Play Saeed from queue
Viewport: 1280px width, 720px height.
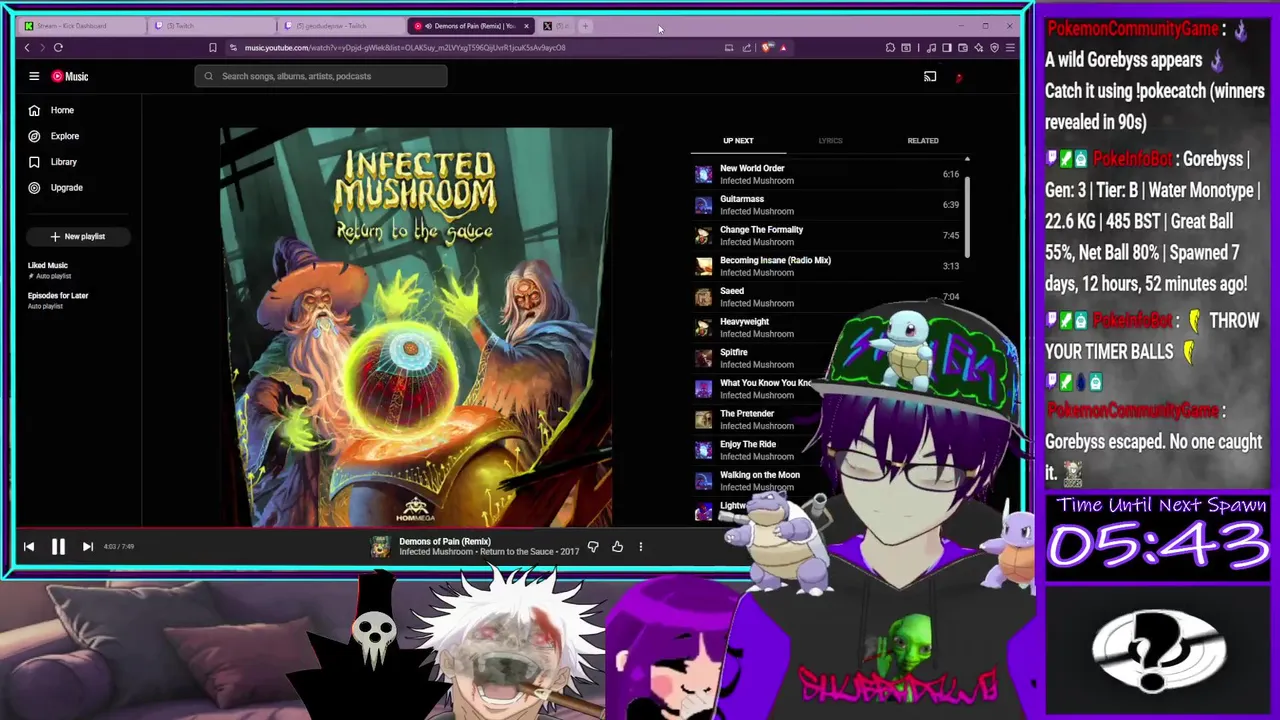[828, 297]
